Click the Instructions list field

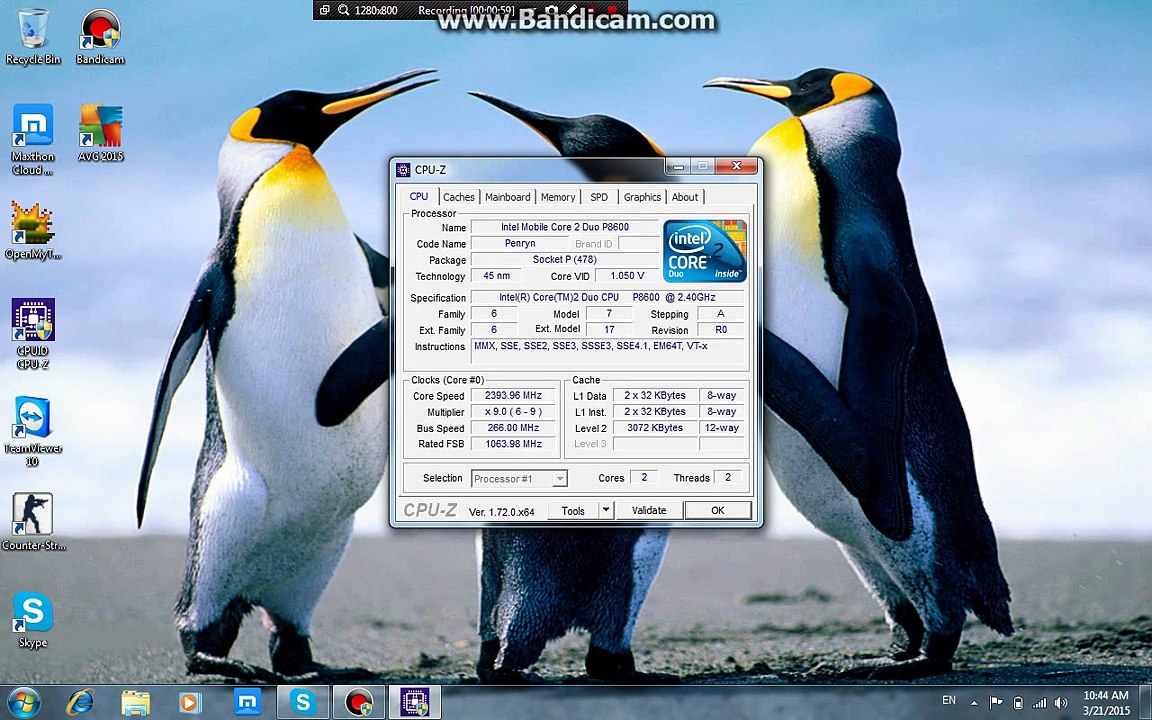pos(607,351)
